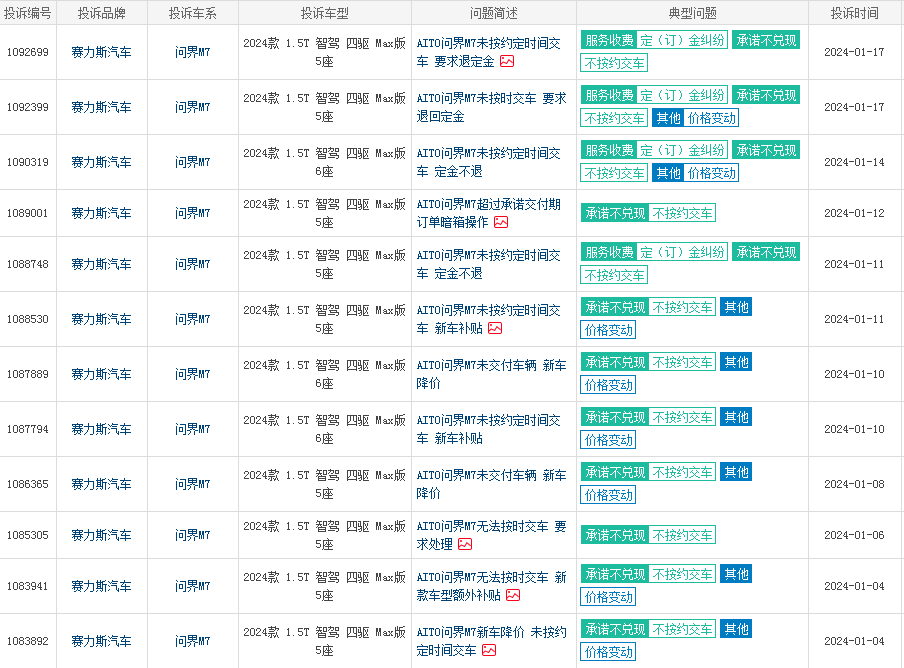Click the 其他 tag in row 1083941
The image size is (904, 668).
click(x=736, y=574)
